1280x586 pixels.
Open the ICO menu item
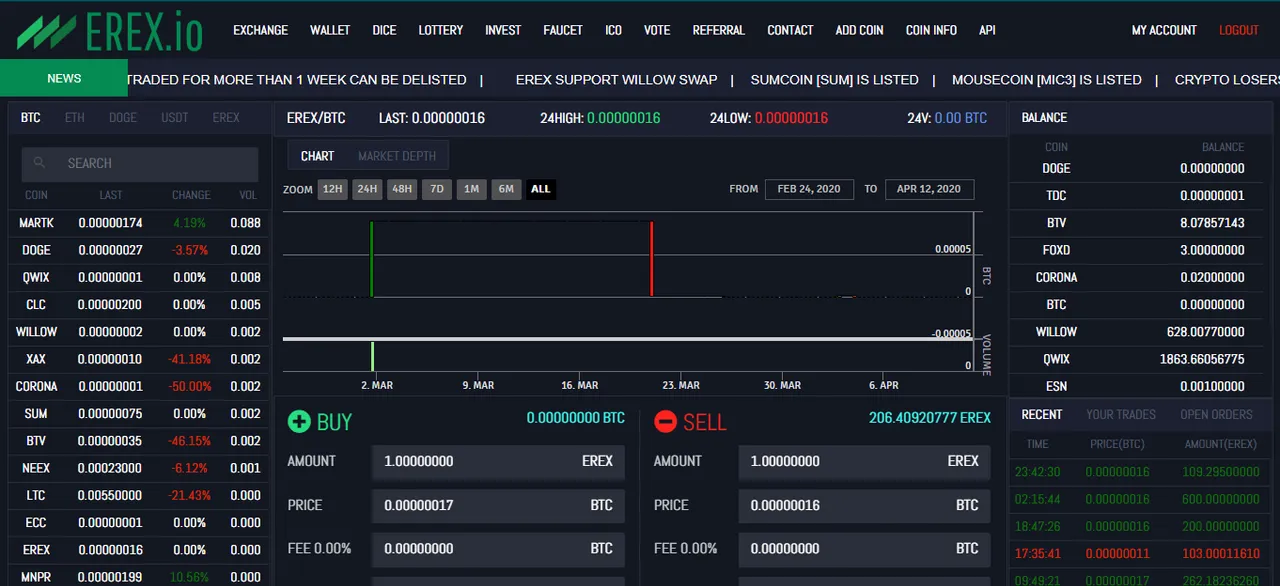[613, 30]
